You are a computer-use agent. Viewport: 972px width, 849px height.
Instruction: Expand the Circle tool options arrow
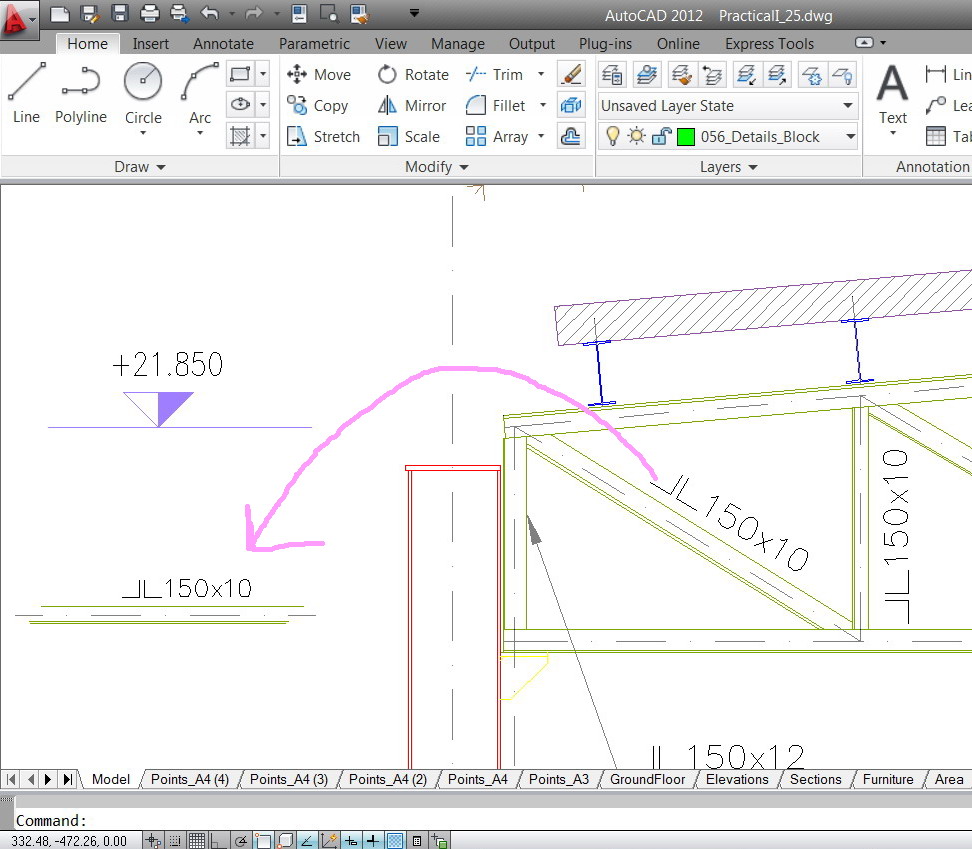point(143,133)
